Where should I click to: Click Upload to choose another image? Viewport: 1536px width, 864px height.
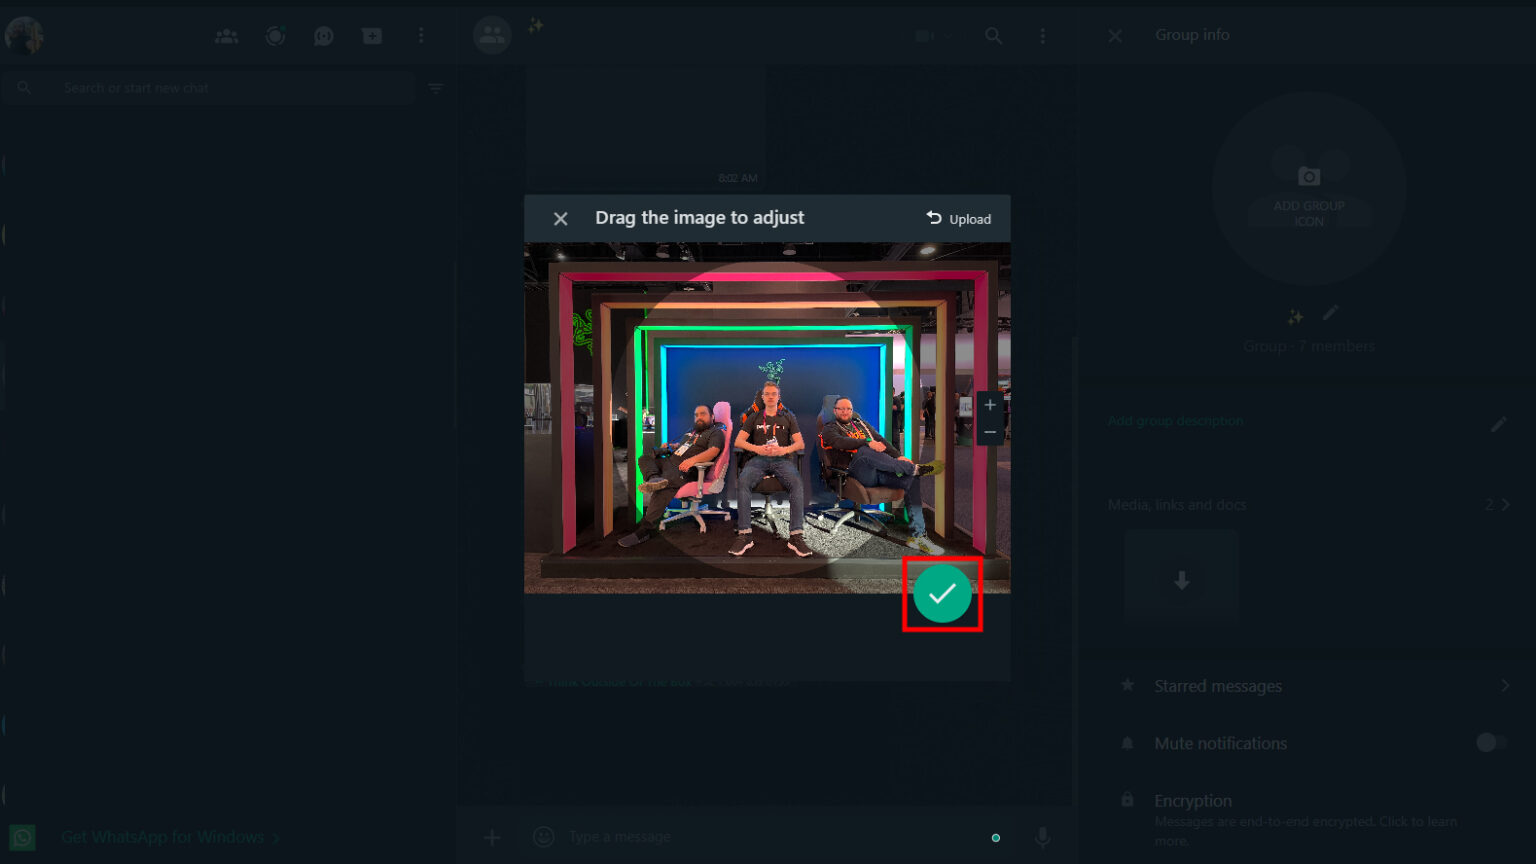tap(958, 219)
